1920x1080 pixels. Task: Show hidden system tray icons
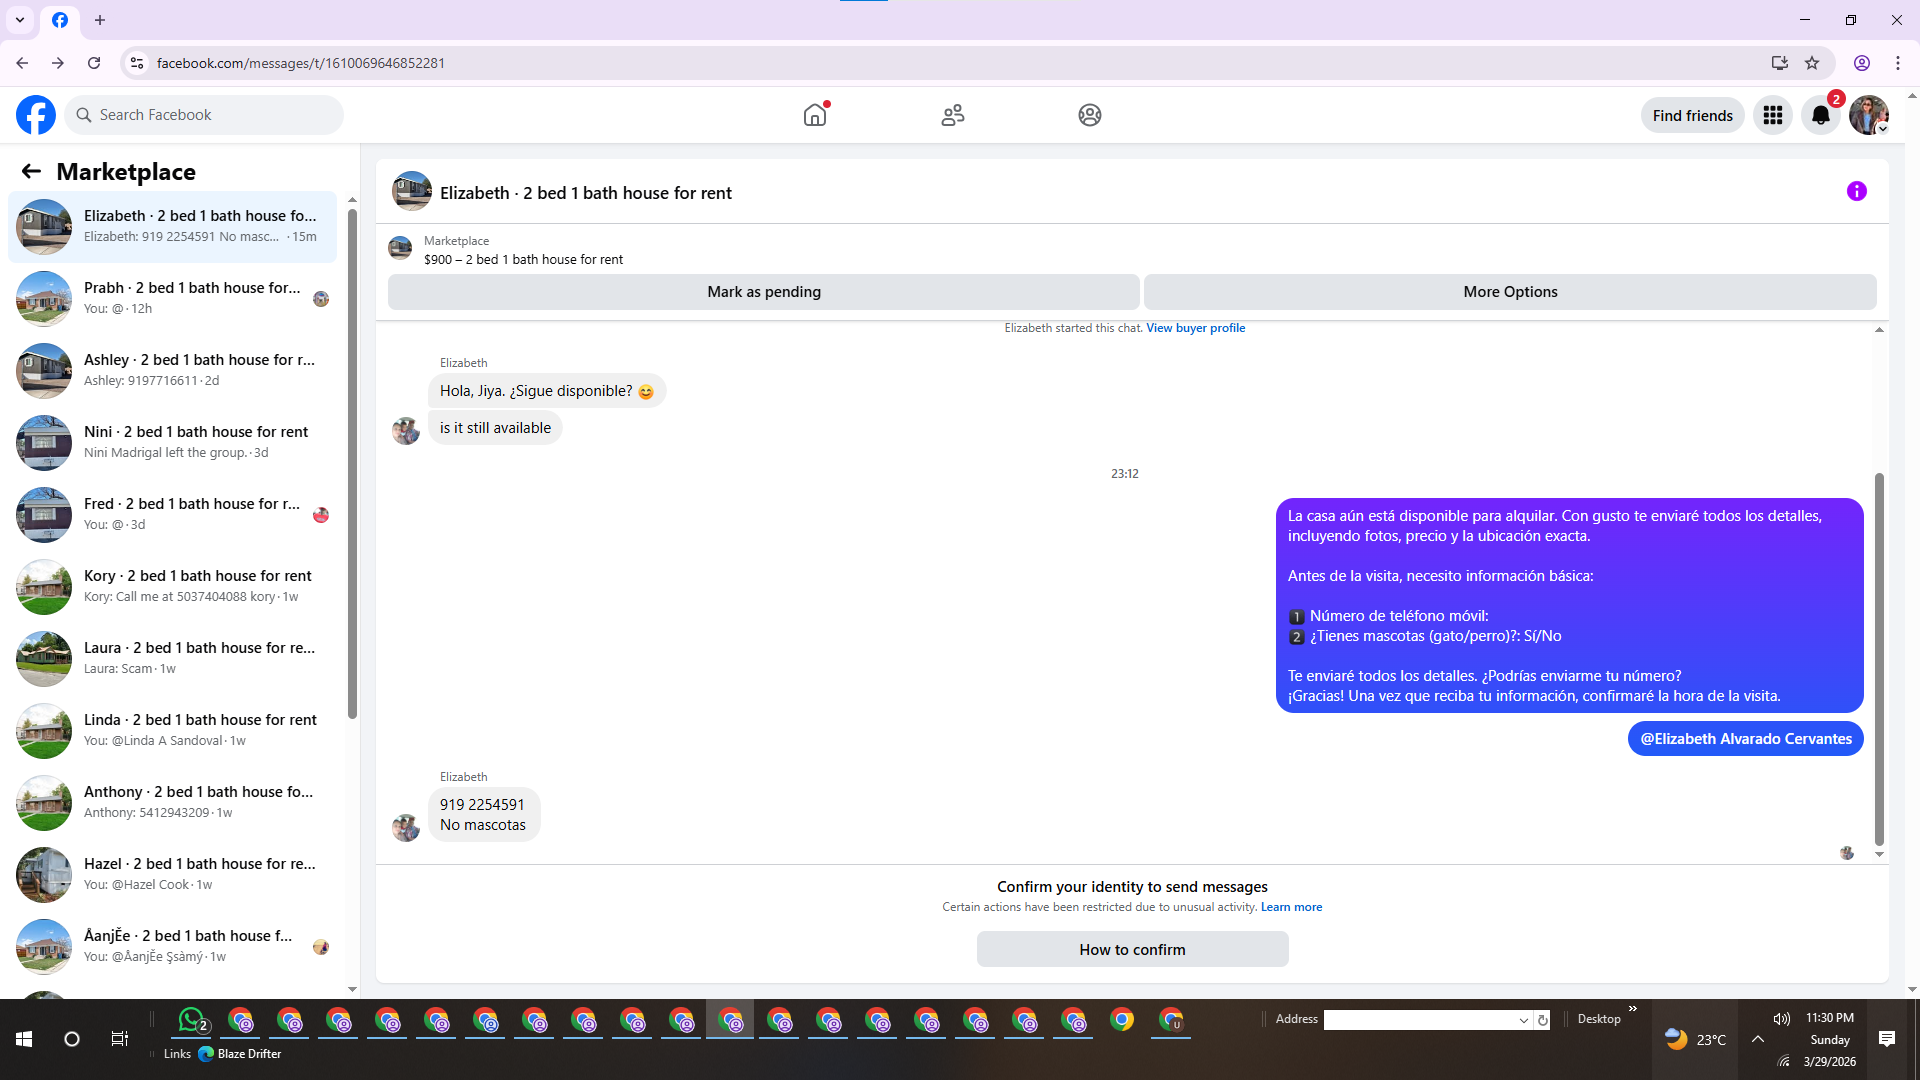pos(1757,1039)
